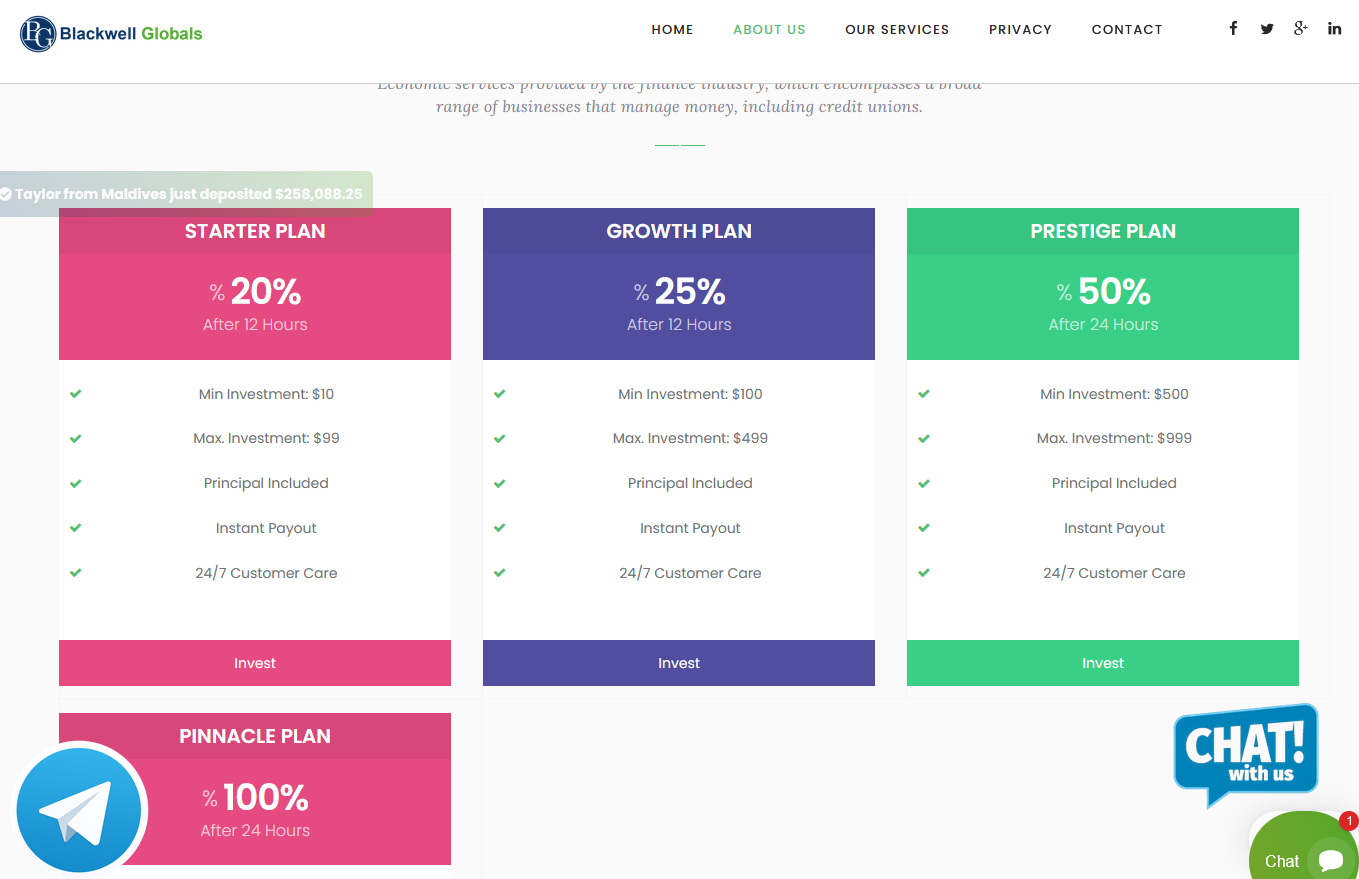
Task: Click the checkmark beside 'Min Investment: $500'
Action: tap(923, 394)
